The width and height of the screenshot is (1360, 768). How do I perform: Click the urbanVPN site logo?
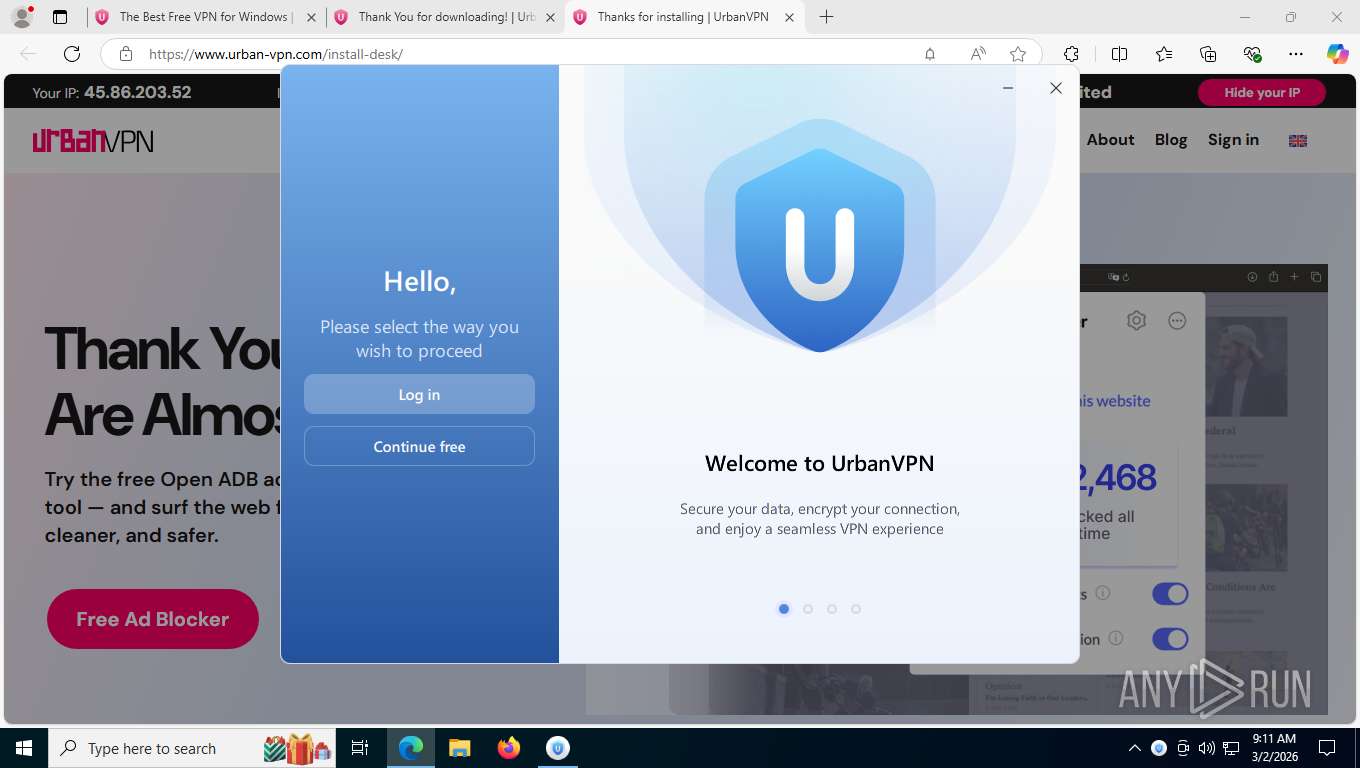coord(93,141)
